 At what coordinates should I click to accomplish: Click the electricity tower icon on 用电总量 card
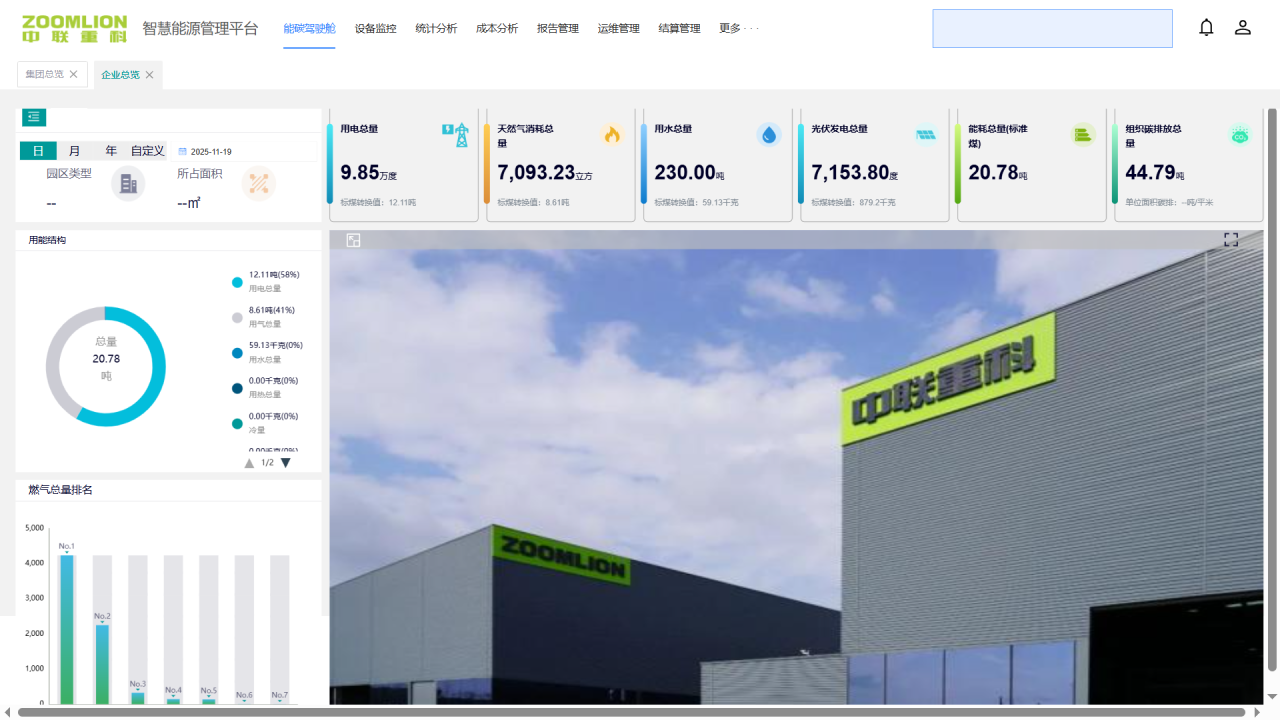455,135
